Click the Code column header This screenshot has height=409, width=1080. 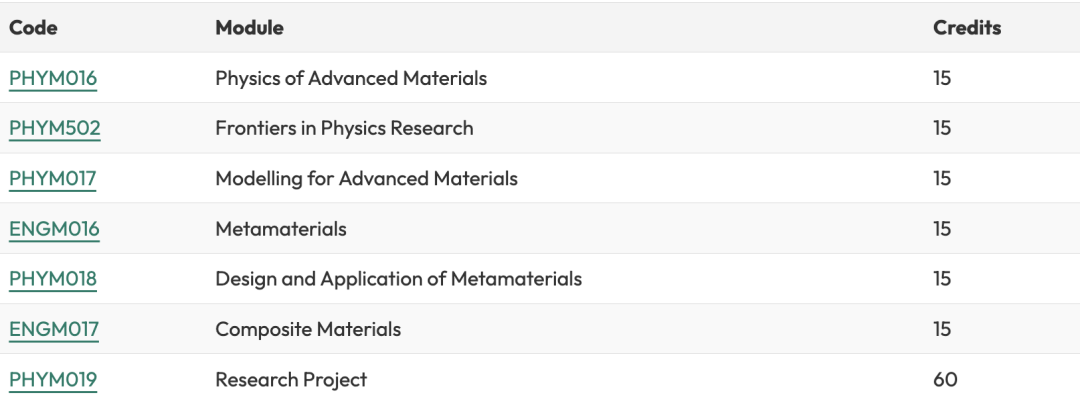click(x=33, y=28)
